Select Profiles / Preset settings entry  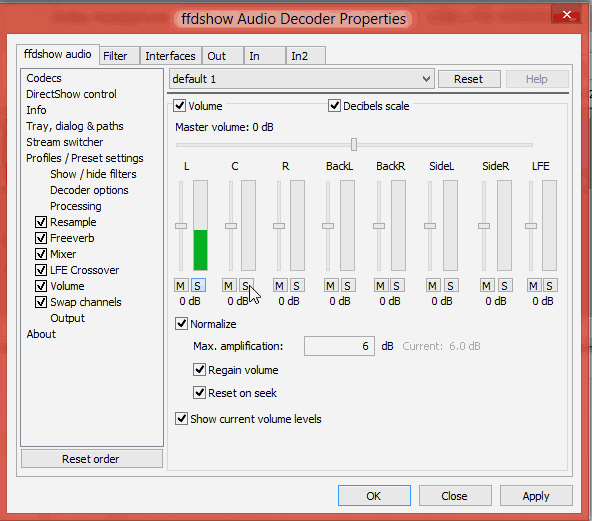tap(85, 158)
